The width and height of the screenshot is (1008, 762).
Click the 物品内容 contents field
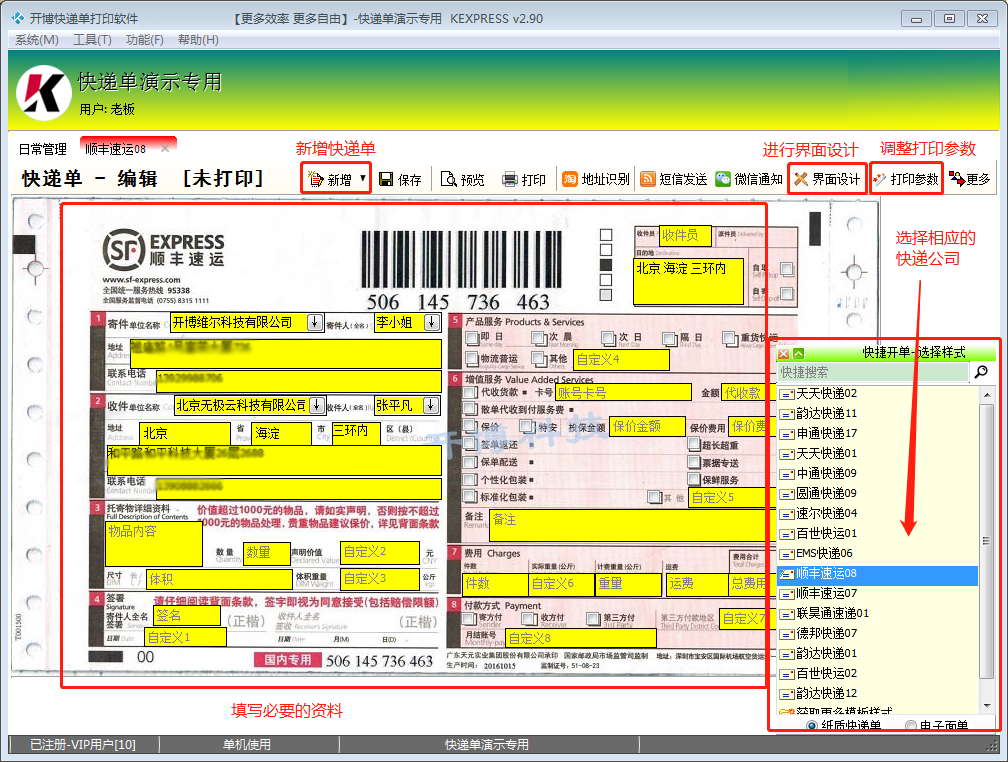154,544
